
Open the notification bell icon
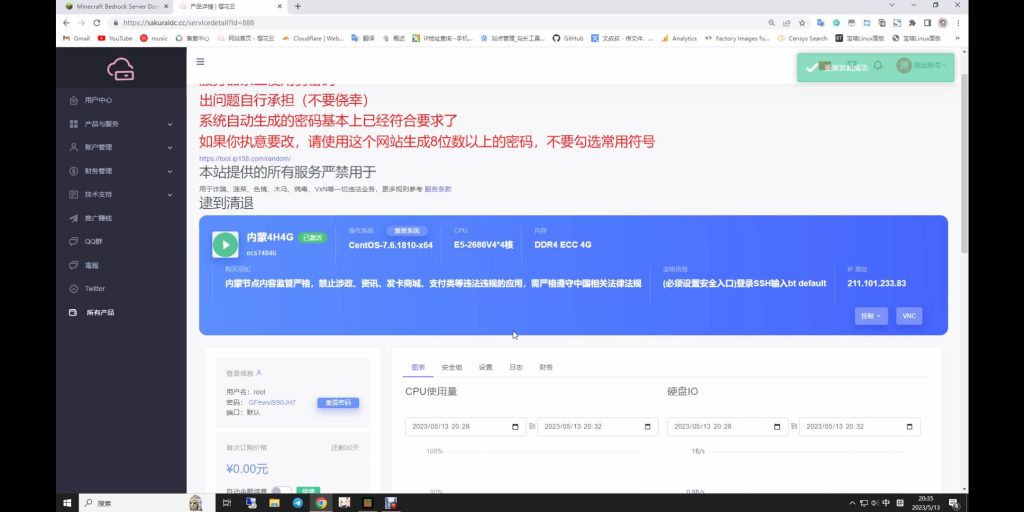(x=877, y=66)
